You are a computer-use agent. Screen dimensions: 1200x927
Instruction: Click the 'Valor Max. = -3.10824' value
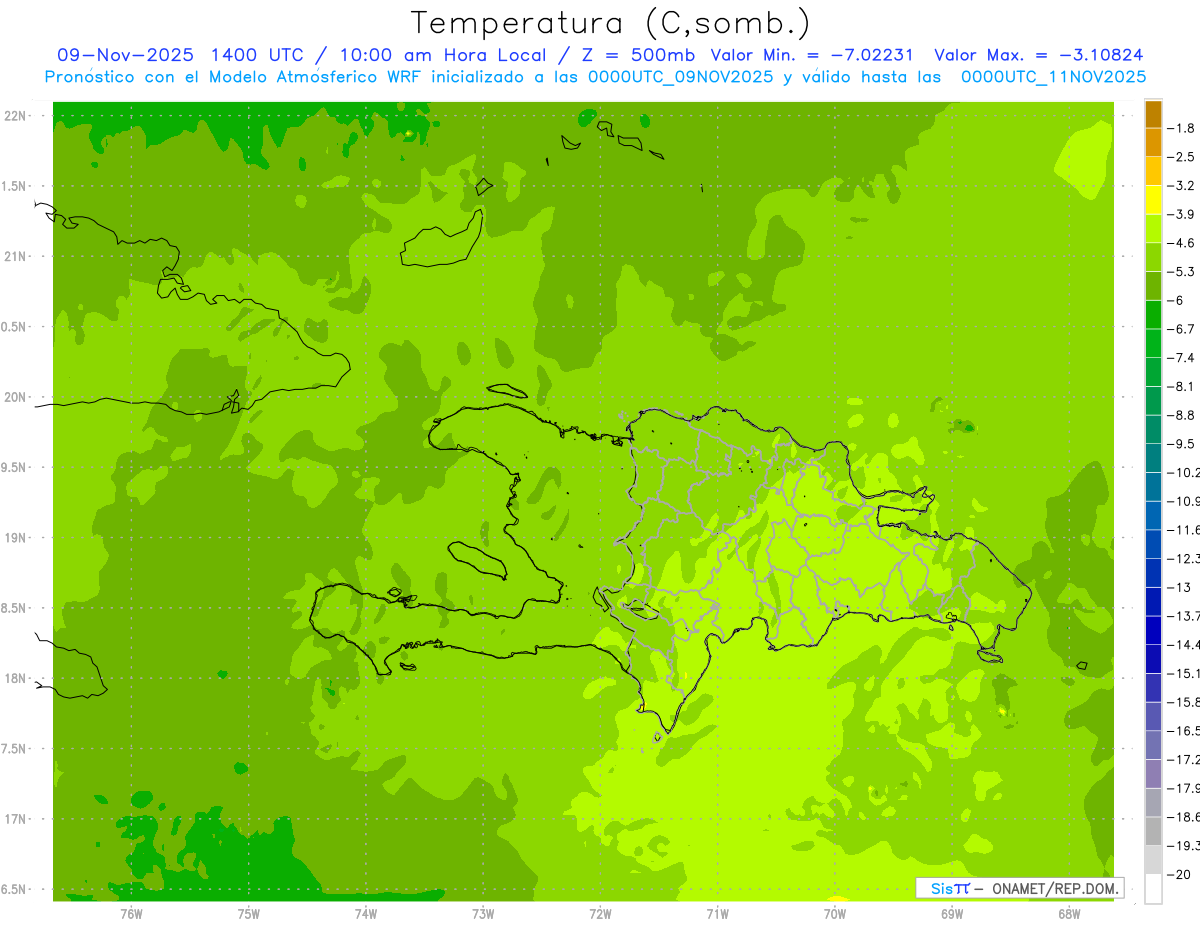tap(1038, 55)
